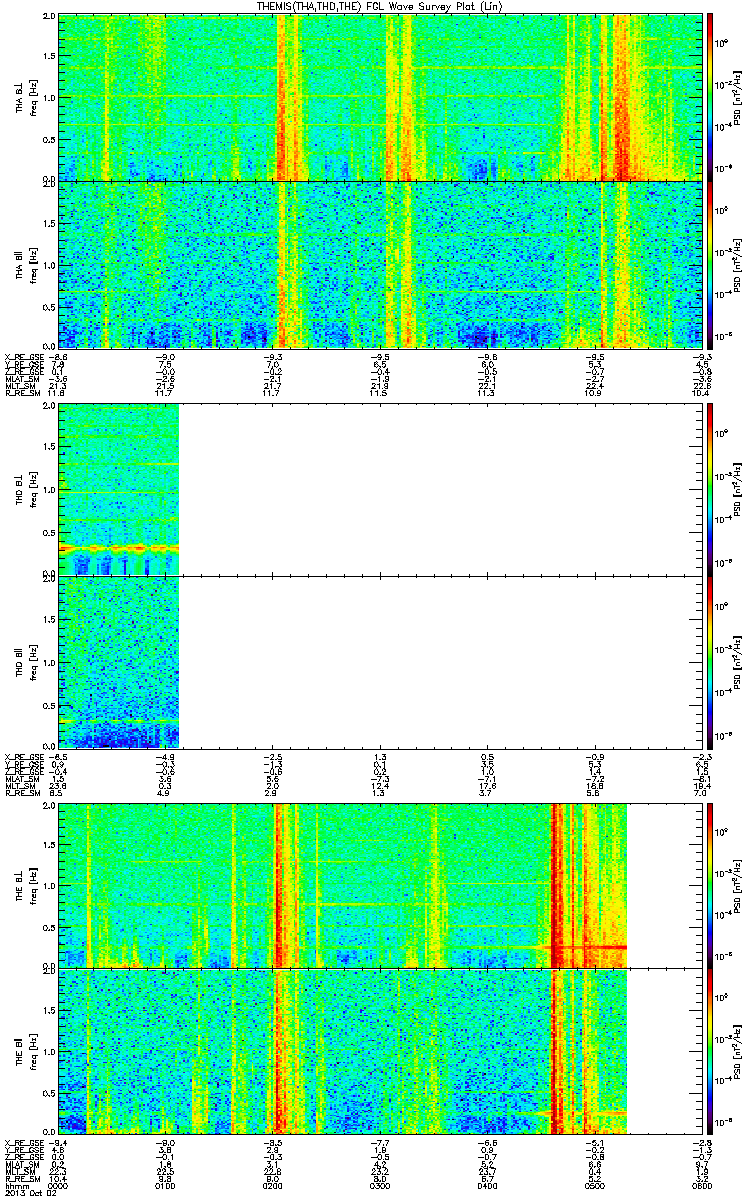
Task: Click the PSD color bar beside THD Bll panel
Action: click(x=710, y=659)
